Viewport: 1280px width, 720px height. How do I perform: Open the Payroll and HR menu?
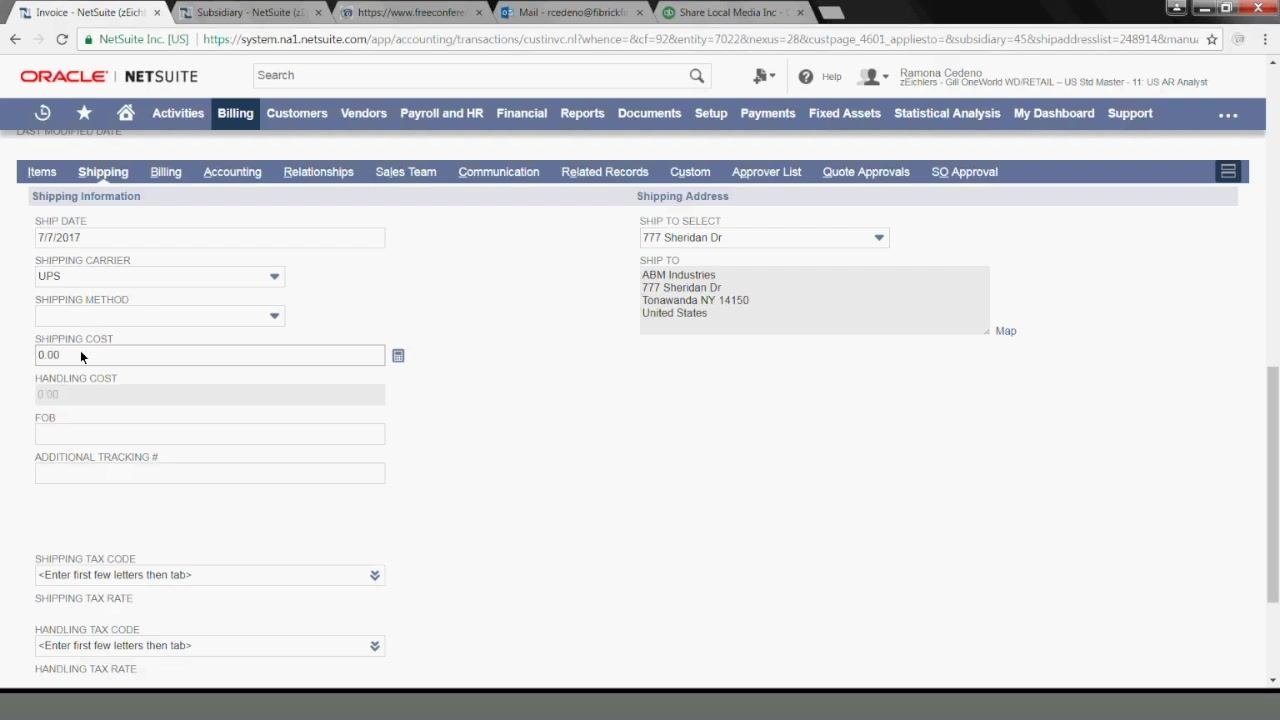click(x=441, y=113)
